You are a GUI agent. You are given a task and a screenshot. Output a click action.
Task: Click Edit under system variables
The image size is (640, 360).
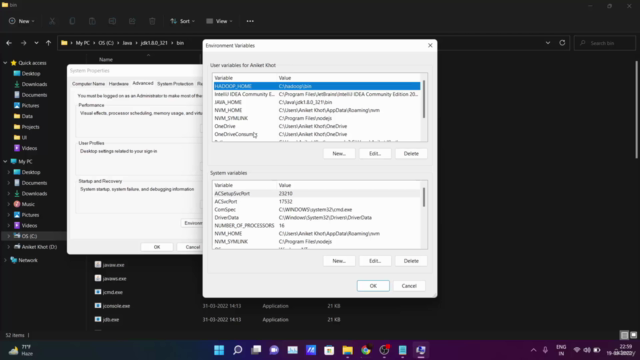click(375, 261)
